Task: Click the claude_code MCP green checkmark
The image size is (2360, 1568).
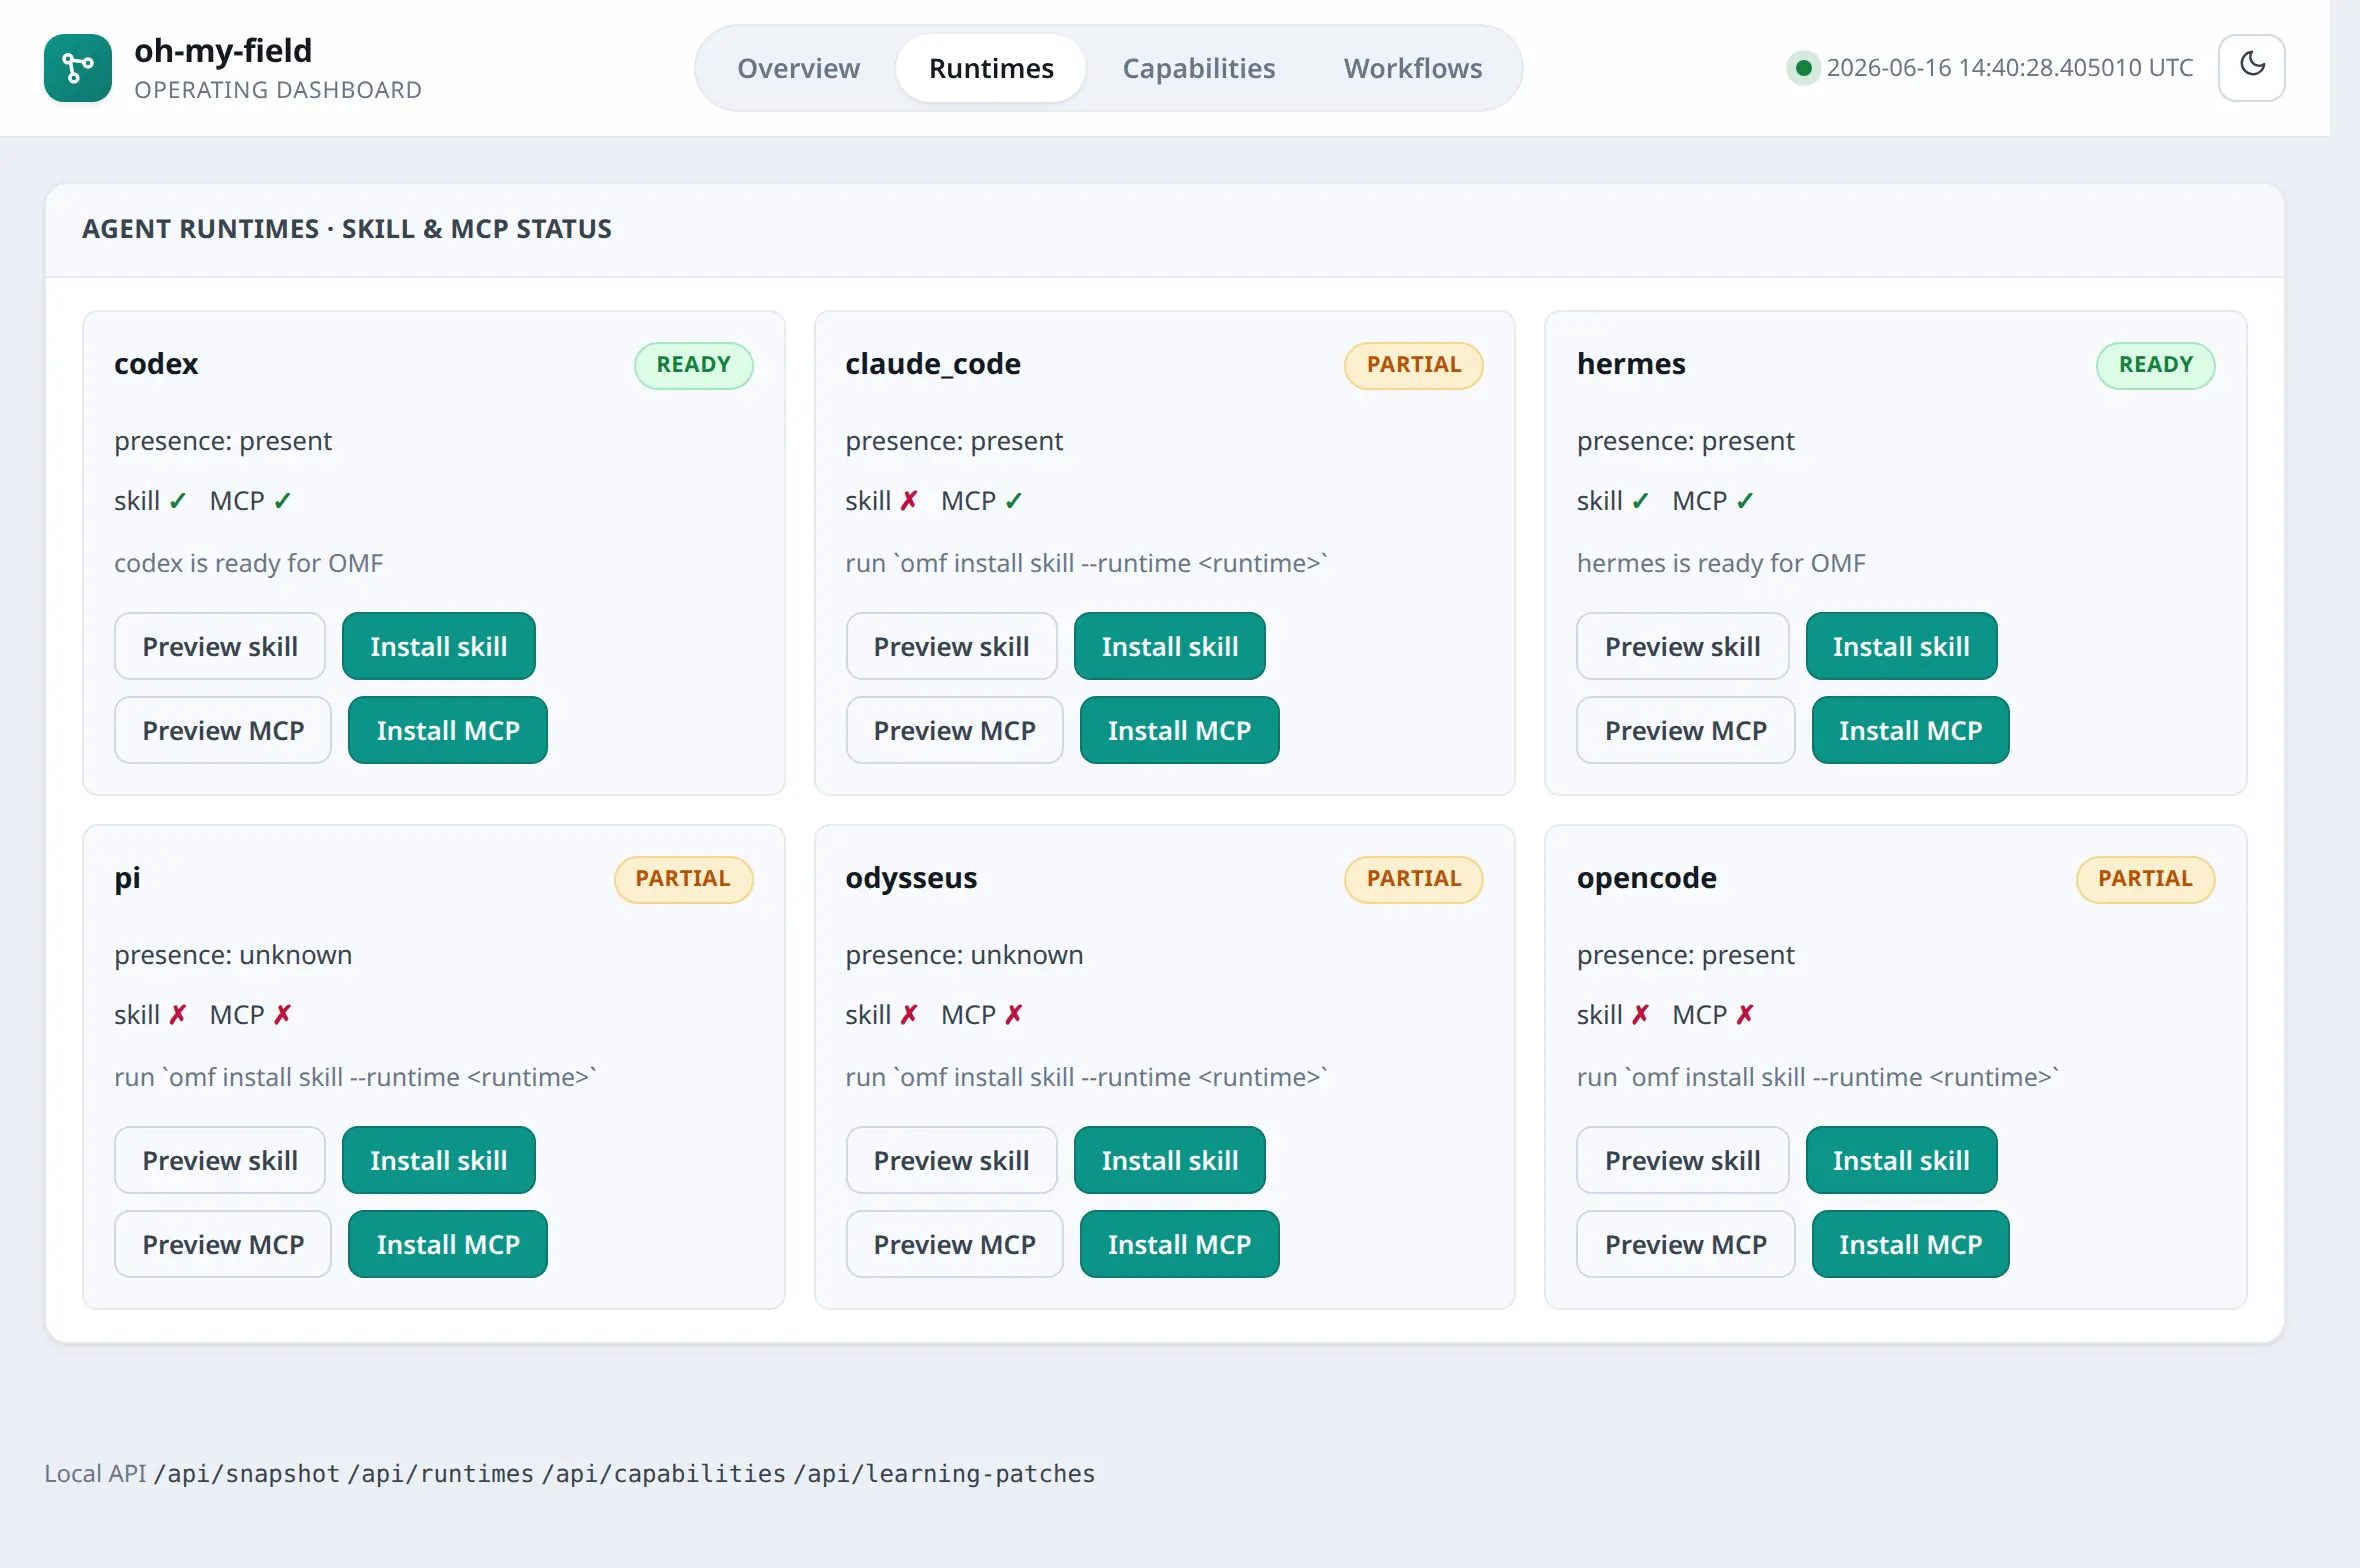Action: [x=1014, y=501]
